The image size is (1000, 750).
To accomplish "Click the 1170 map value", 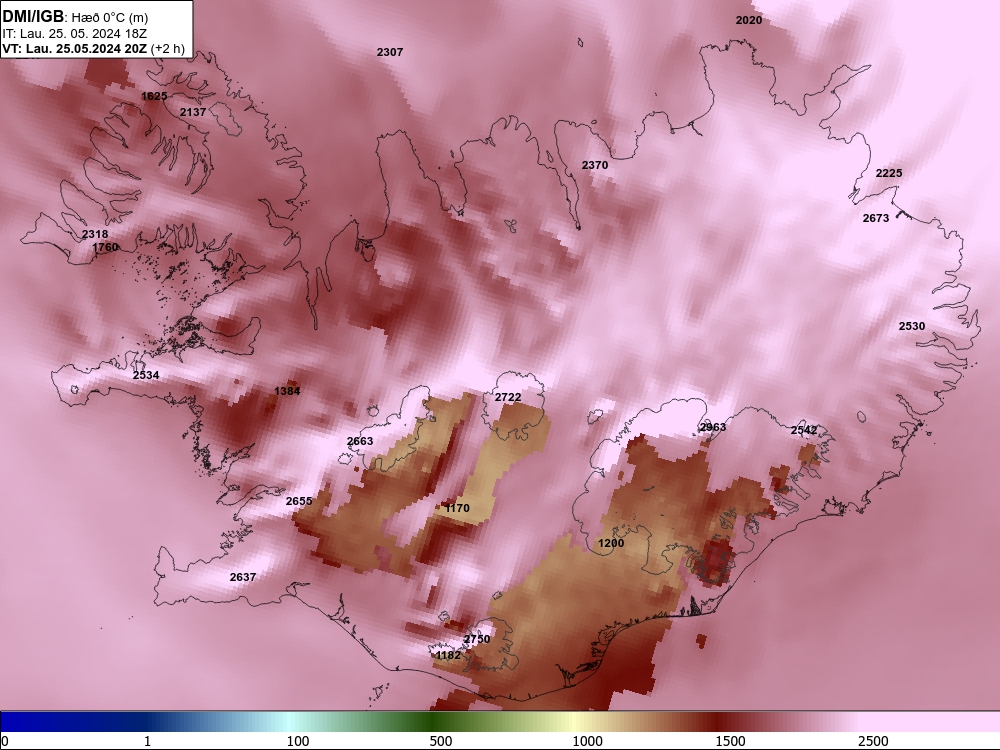I will pyautogui.click(x=457, y=508).
